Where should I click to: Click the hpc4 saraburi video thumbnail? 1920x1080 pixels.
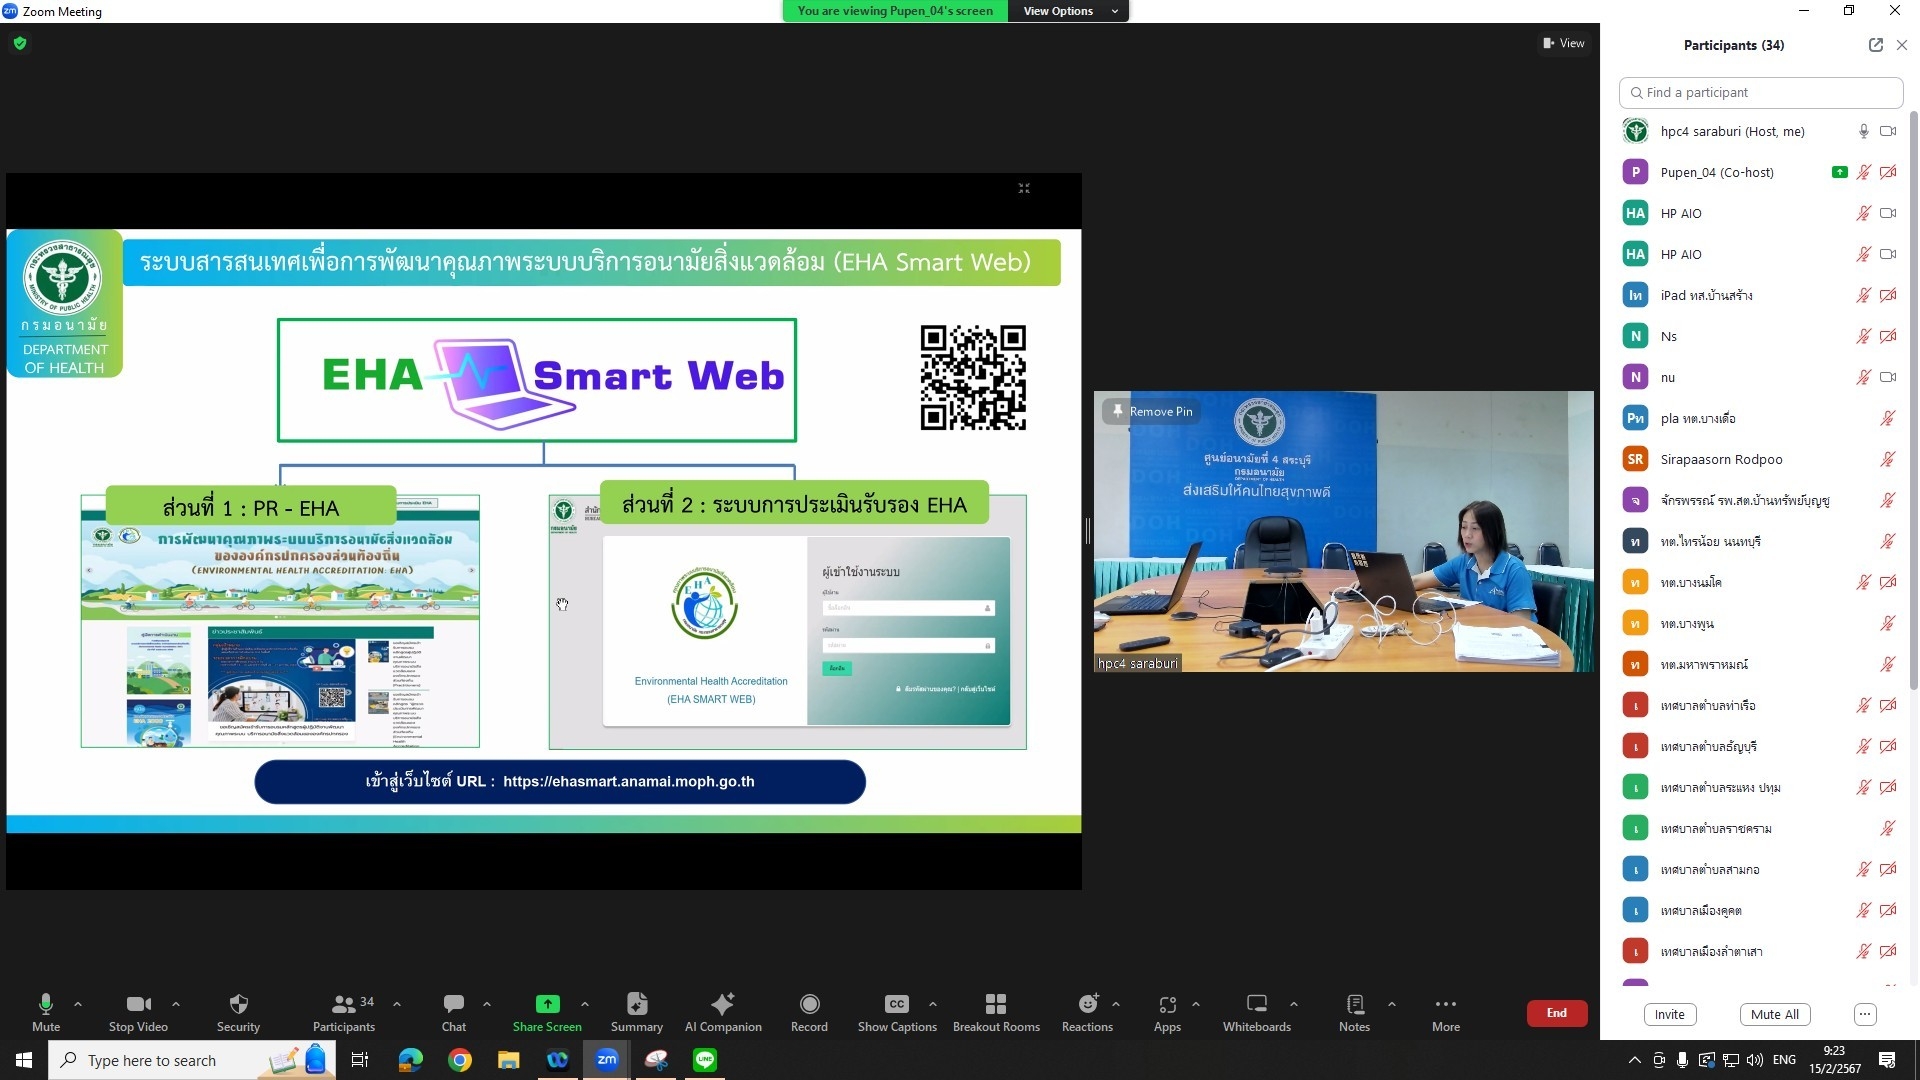click(x=1343, y=531)
